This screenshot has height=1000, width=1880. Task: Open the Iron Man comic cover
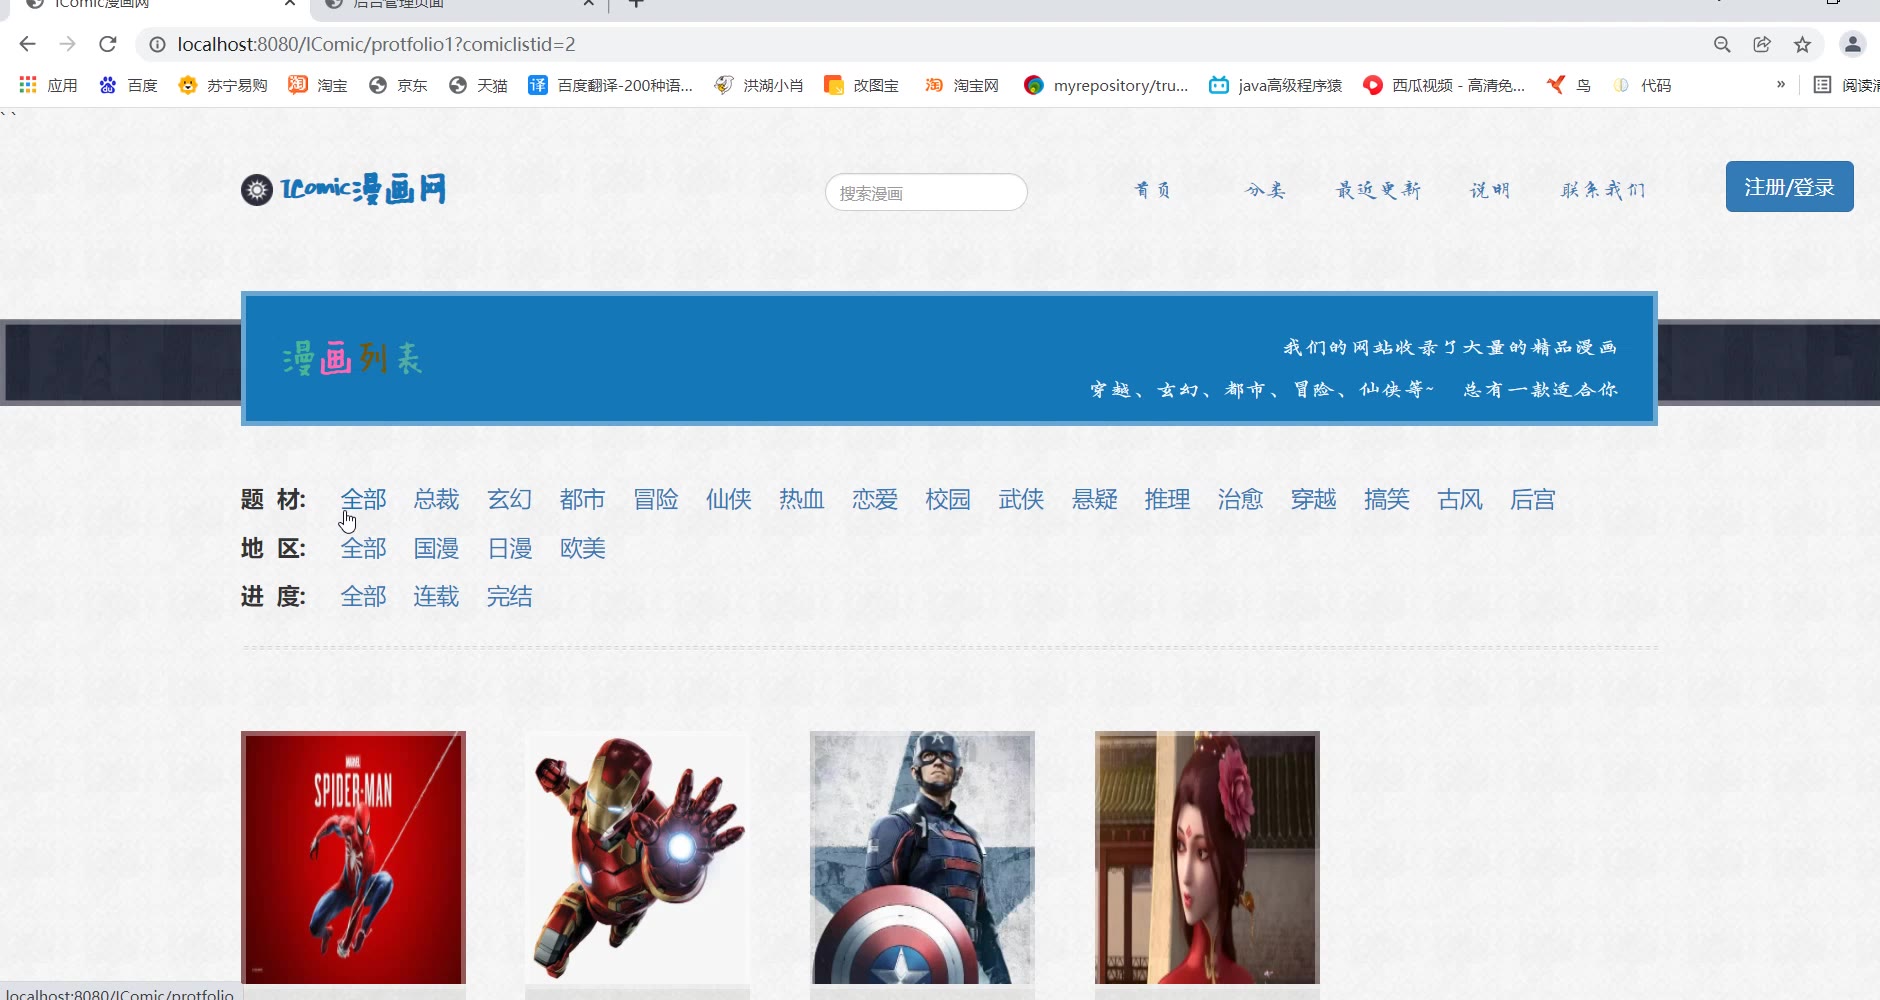[x=637, y=858]
